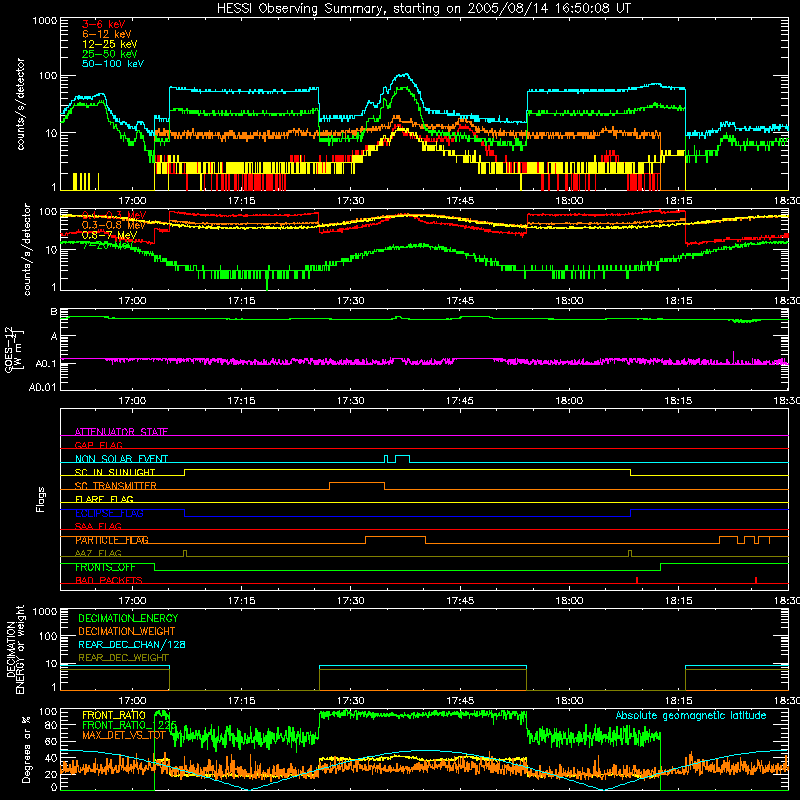Viewport: 800px width, 800px height.
Task: Select the FLARE_FLAG label
Action: pos(104,499)
